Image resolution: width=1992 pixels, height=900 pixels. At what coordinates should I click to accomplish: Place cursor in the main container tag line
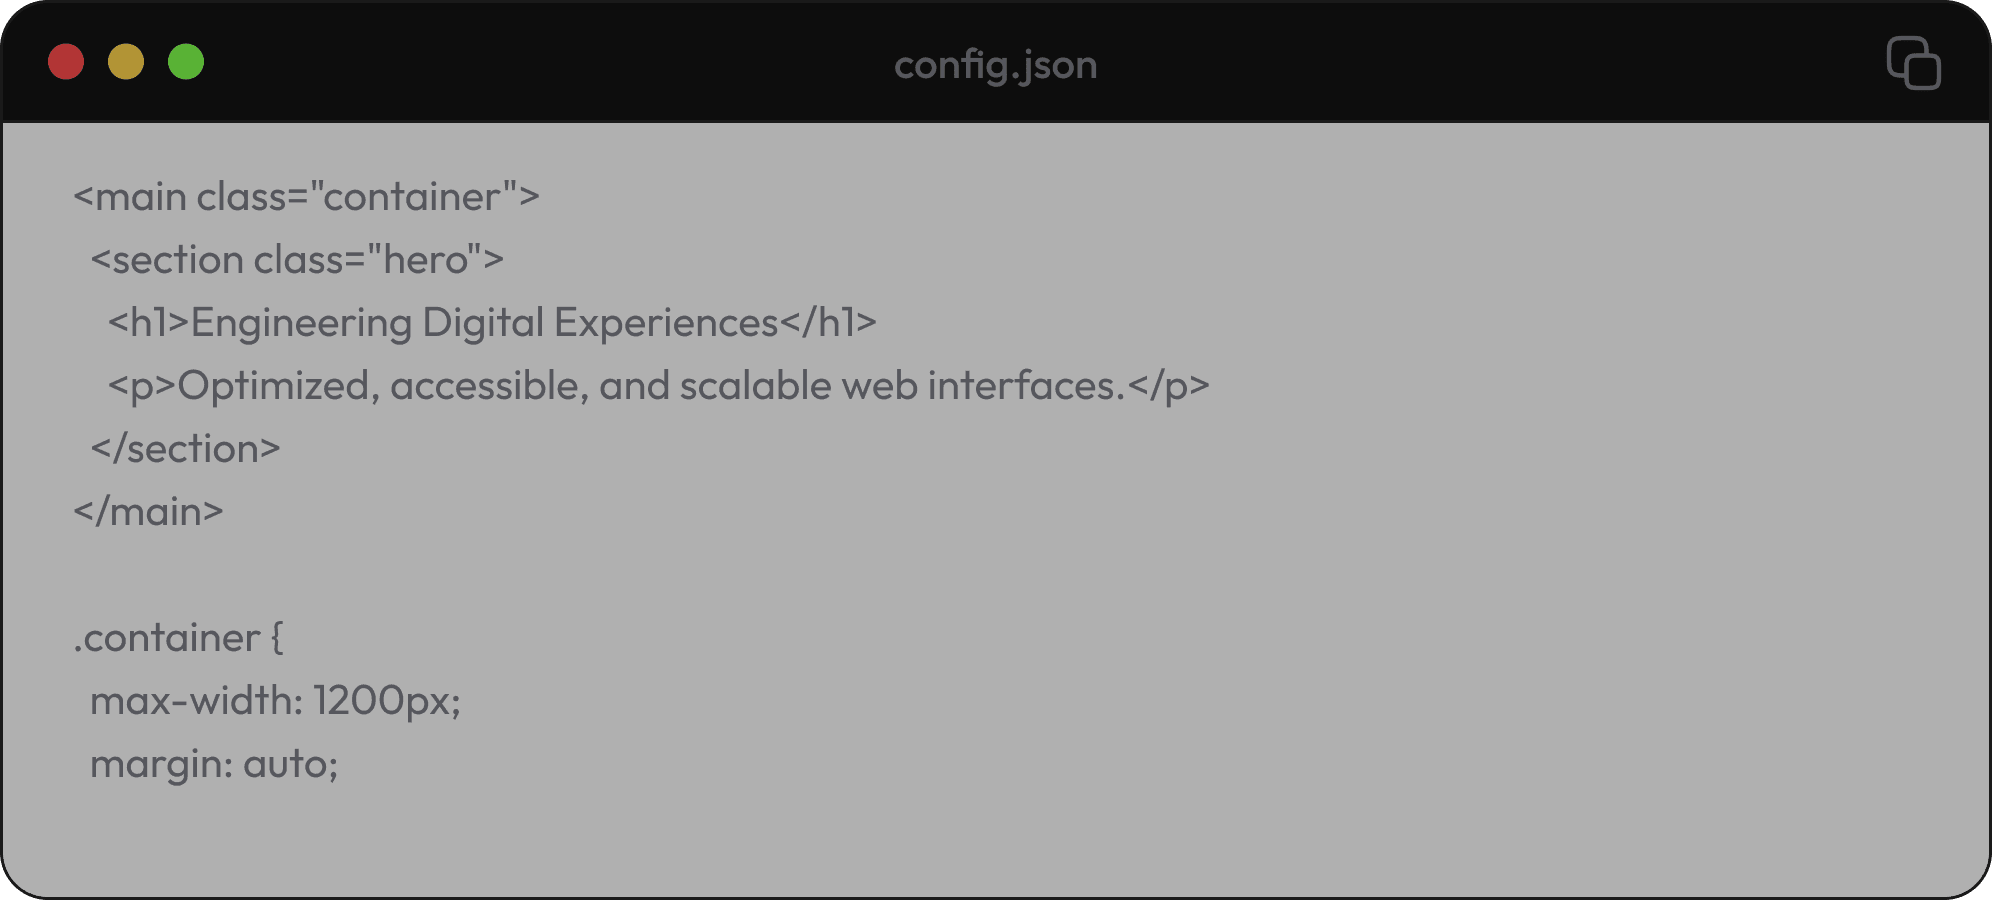pos(305,196)
